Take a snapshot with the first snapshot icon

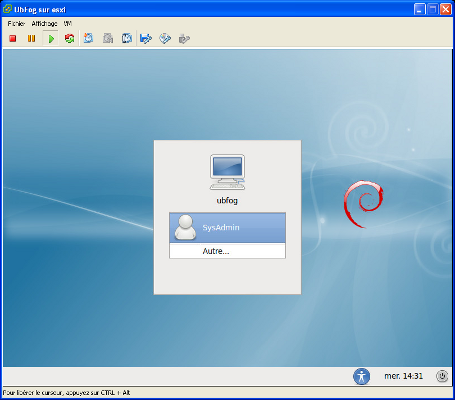(x=88, y=38)
